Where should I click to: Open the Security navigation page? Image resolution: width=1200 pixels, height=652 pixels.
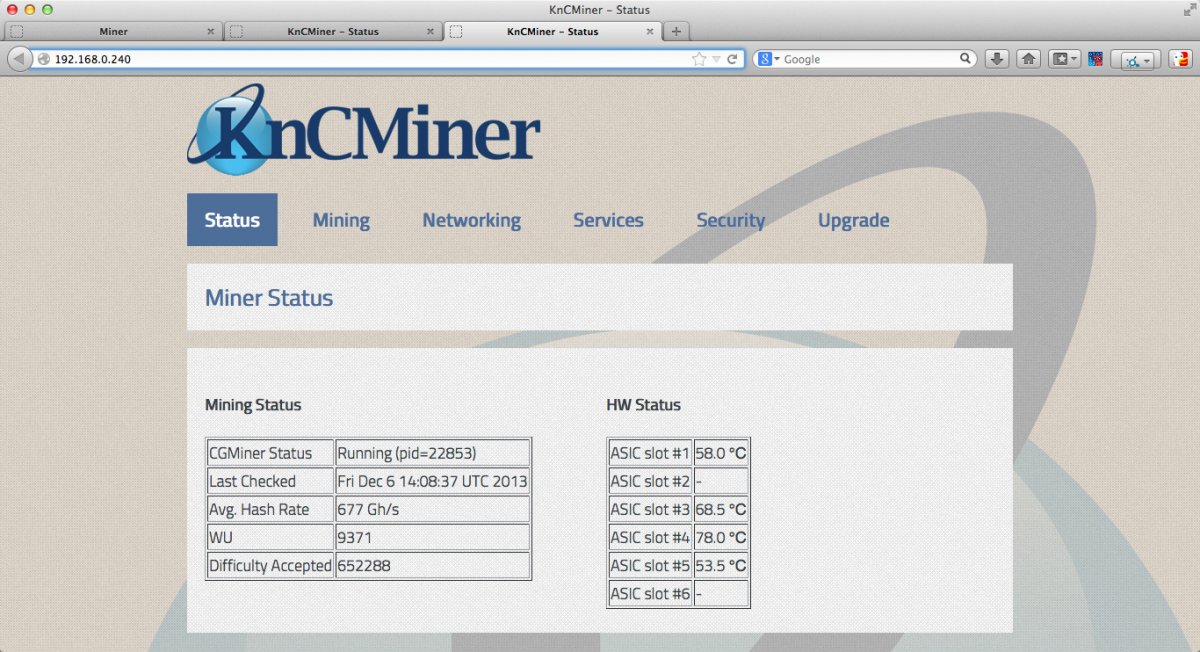tap(730, 221)
